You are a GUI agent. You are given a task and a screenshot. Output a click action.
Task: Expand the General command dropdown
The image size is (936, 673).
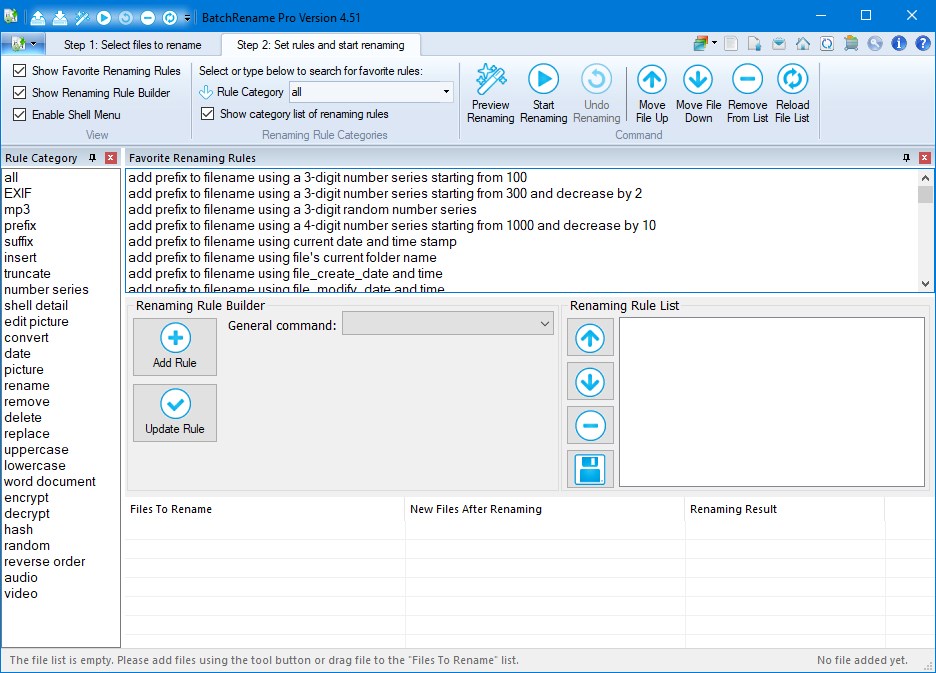click(x=544, y=324)
